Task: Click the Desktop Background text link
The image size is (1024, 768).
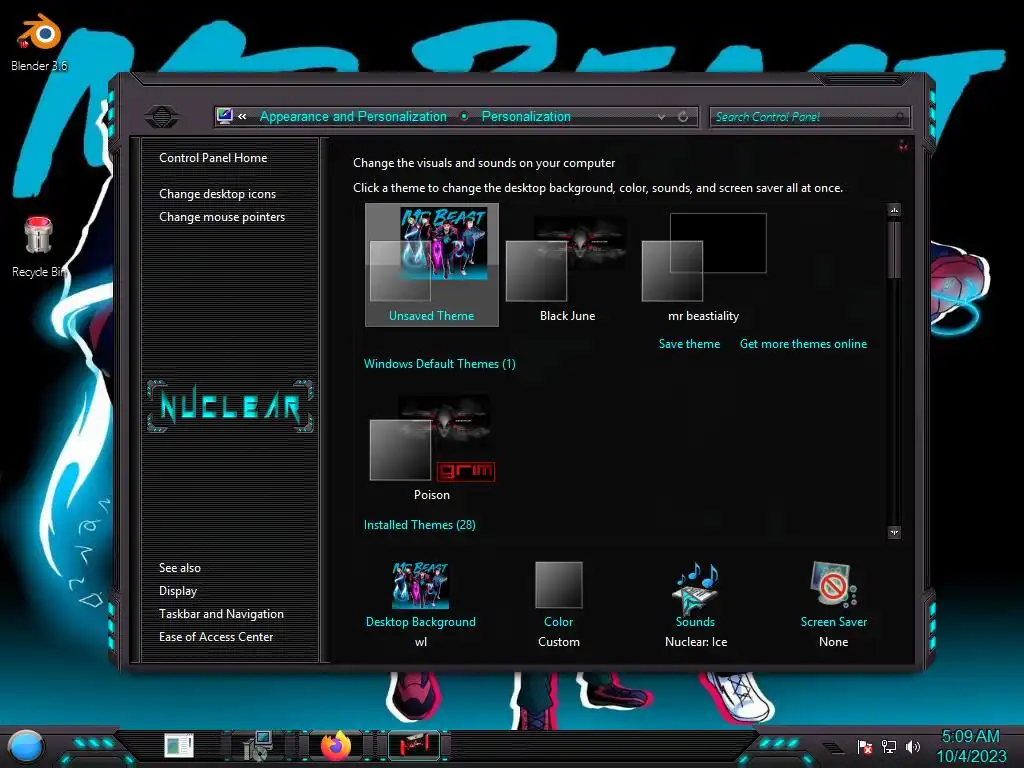Action: pos(421,622)
